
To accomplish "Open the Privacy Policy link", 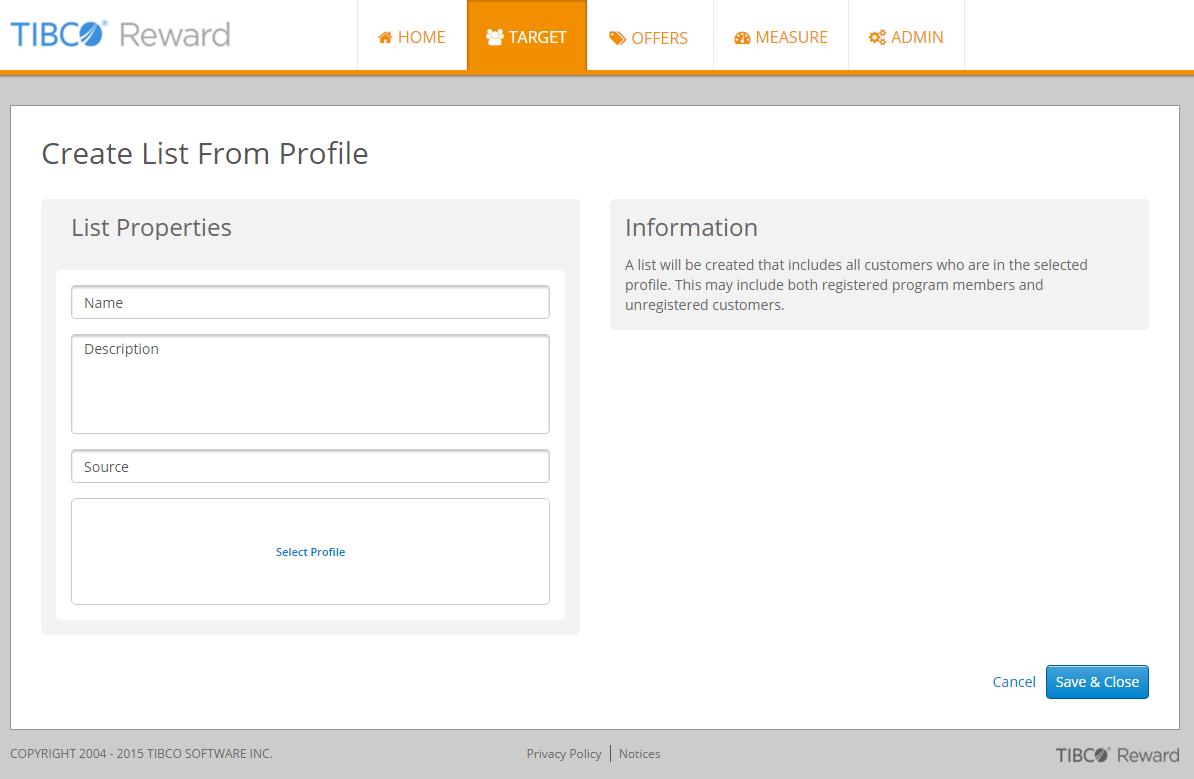I will tap(564, 754).
